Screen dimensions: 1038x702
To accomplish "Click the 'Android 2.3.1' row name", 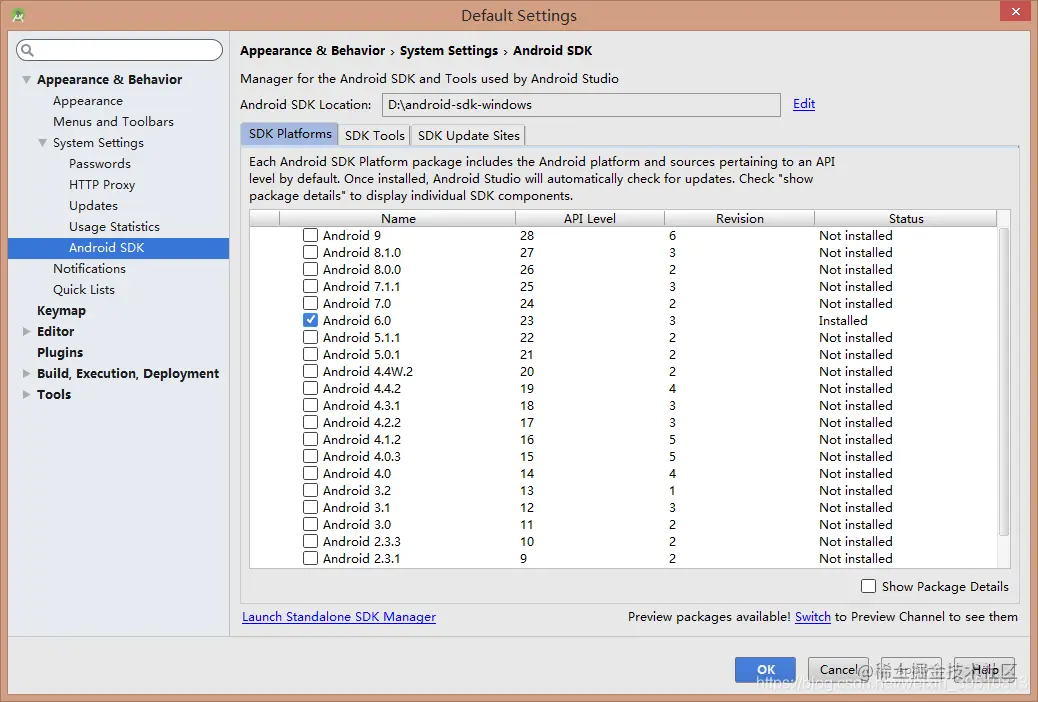I will [x=361, y=558].
